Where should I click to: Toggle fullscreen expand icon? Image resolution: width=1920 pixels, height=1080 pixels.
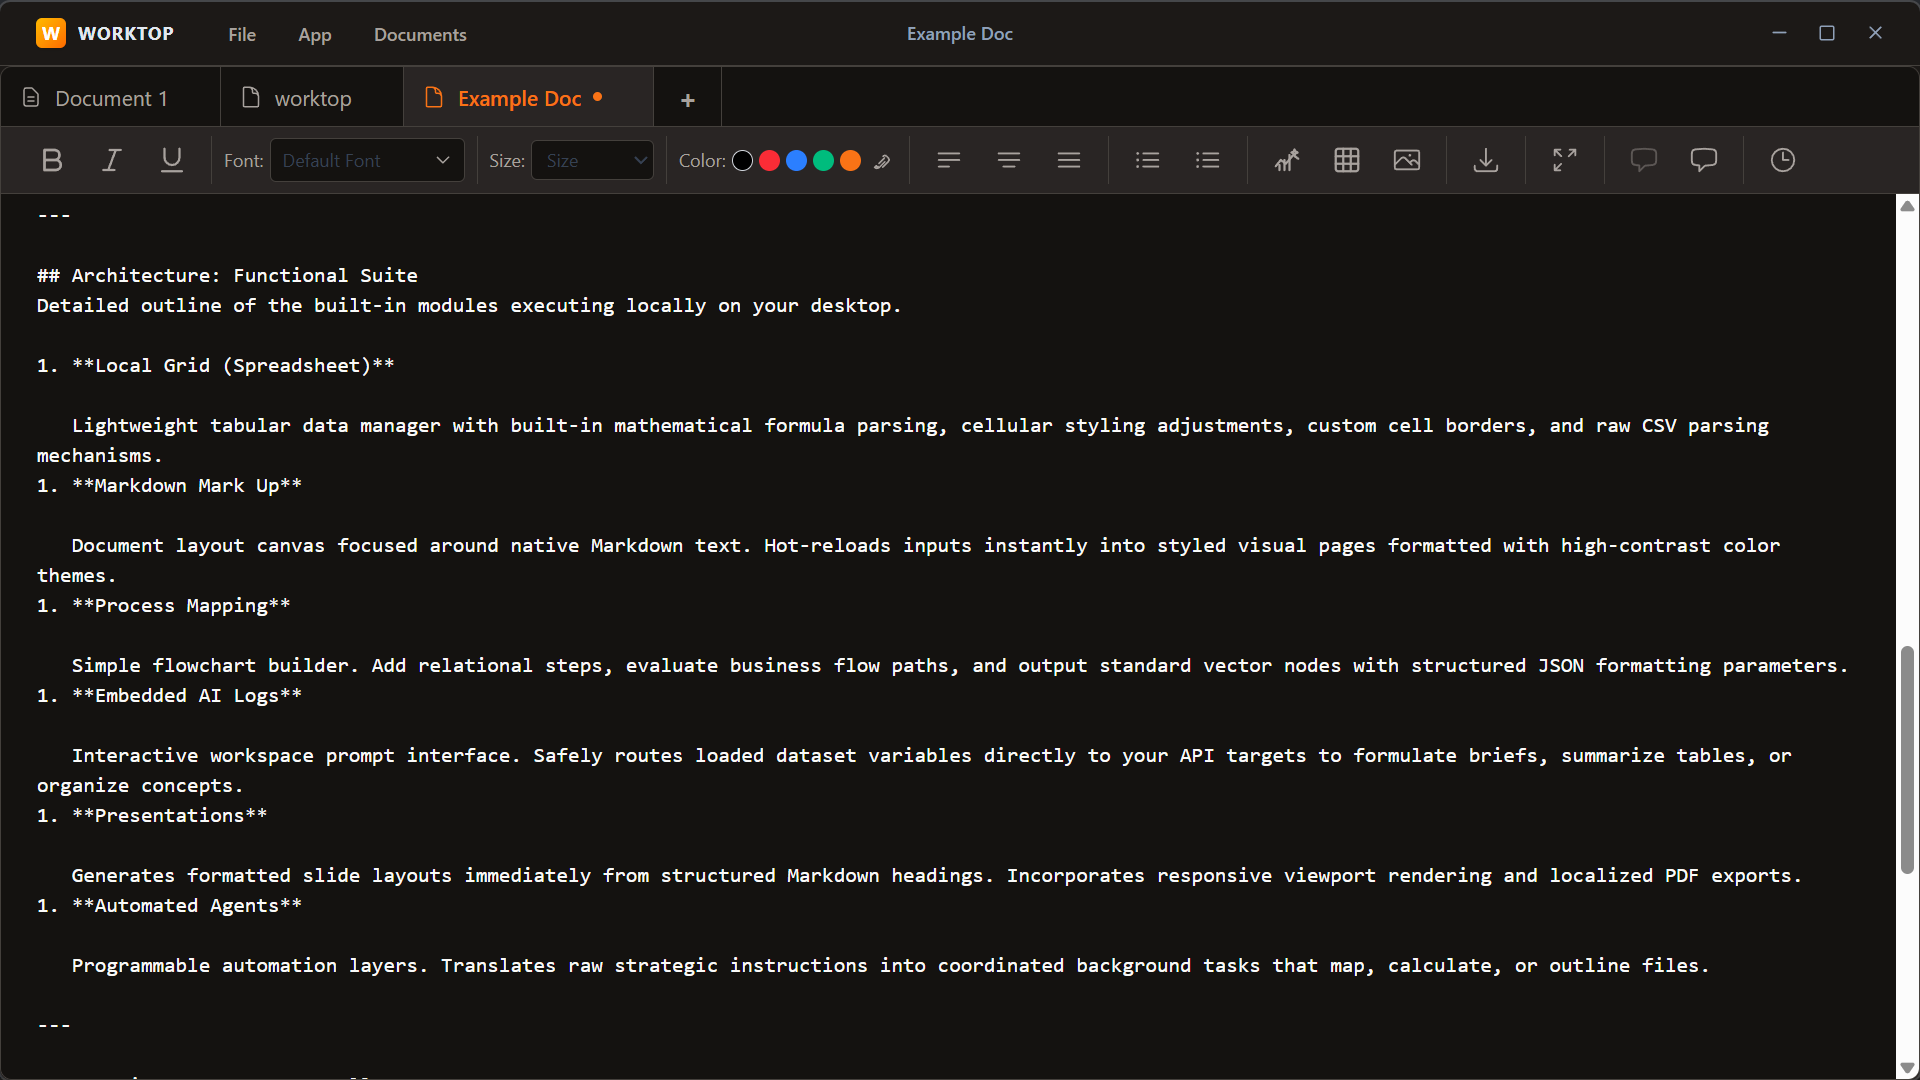pos(1565,160)
